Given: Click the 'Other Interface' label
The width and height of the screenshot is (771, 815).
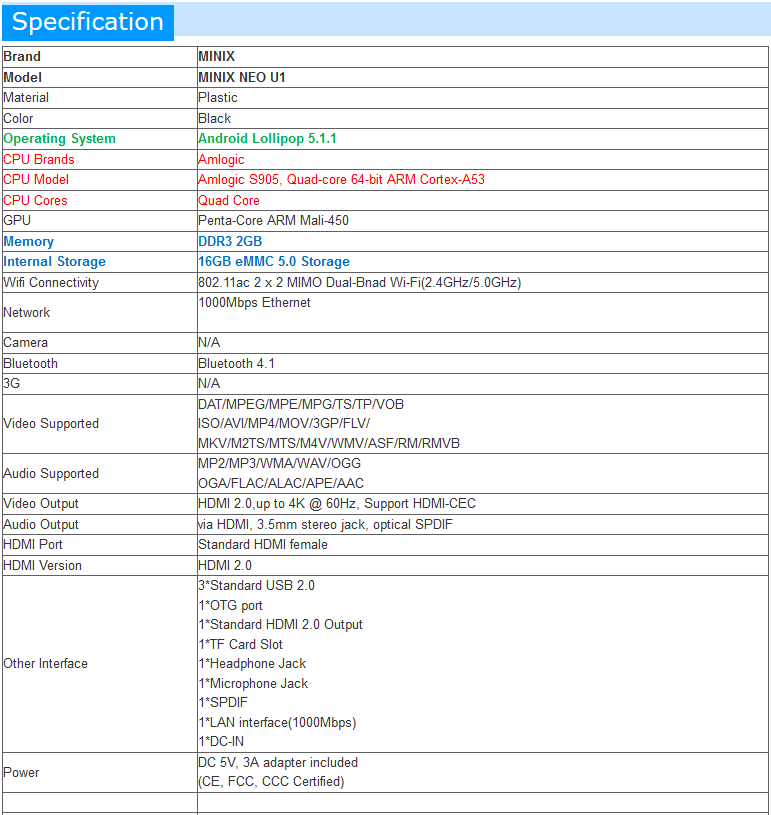Looking at the screenshot, I should point(45,664).
